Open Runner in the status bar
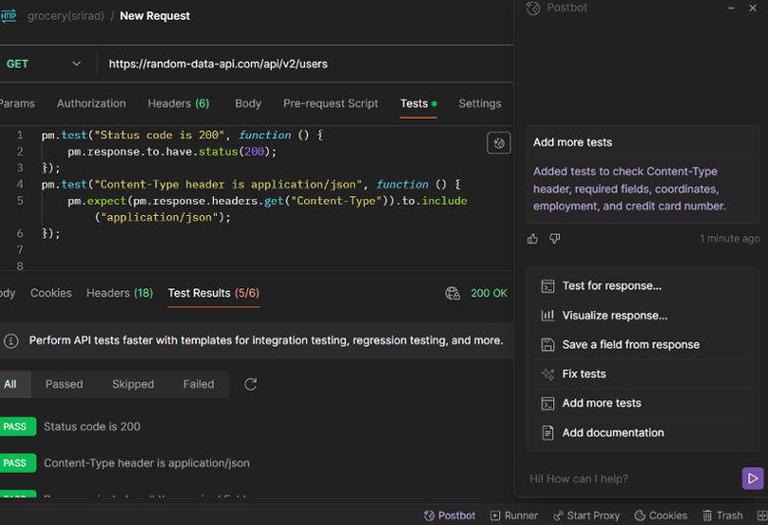This screenshot has width=768, height=525. (514, 515)
